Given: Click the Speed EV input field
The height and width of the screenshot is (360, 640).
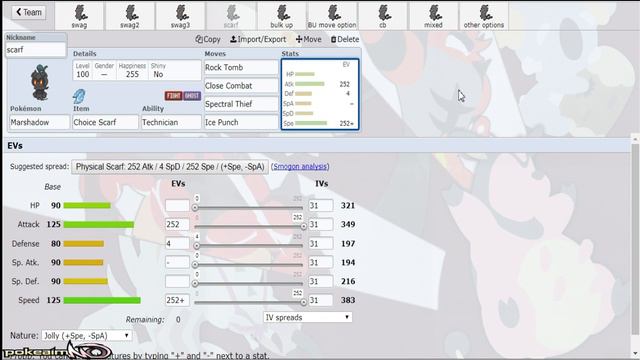Looking at the screenshot, I should 177,300.
